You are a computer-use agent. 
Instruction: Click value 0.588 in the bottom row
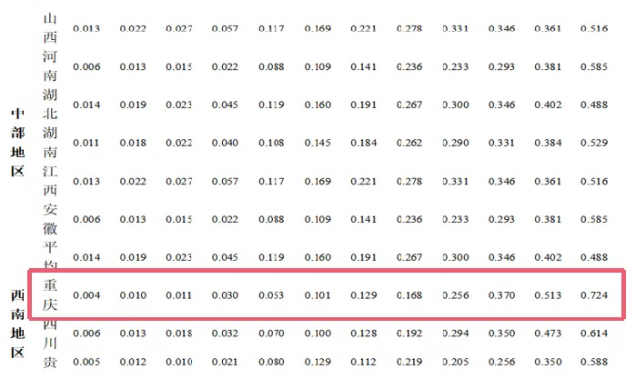click(594, 362)
